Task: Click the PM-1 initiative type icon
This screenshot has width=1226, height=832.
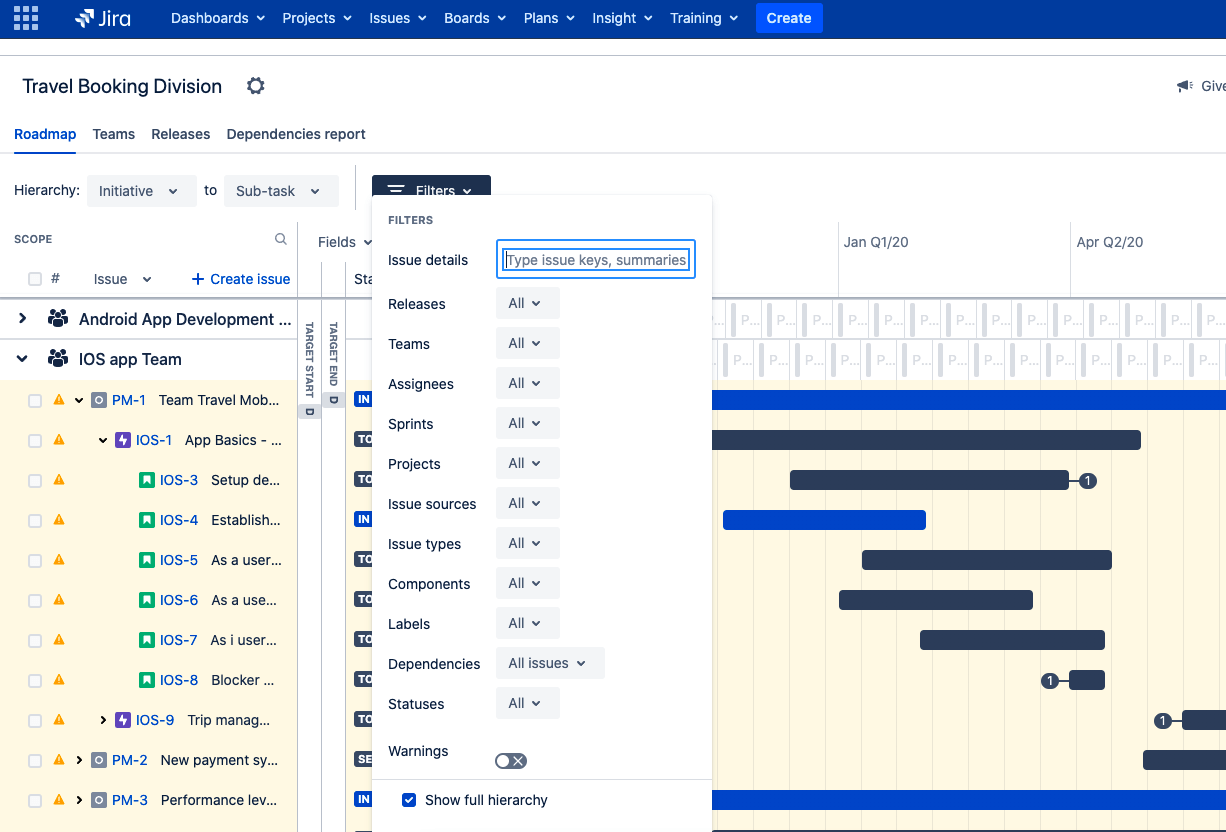Action: tap(98, 400)
